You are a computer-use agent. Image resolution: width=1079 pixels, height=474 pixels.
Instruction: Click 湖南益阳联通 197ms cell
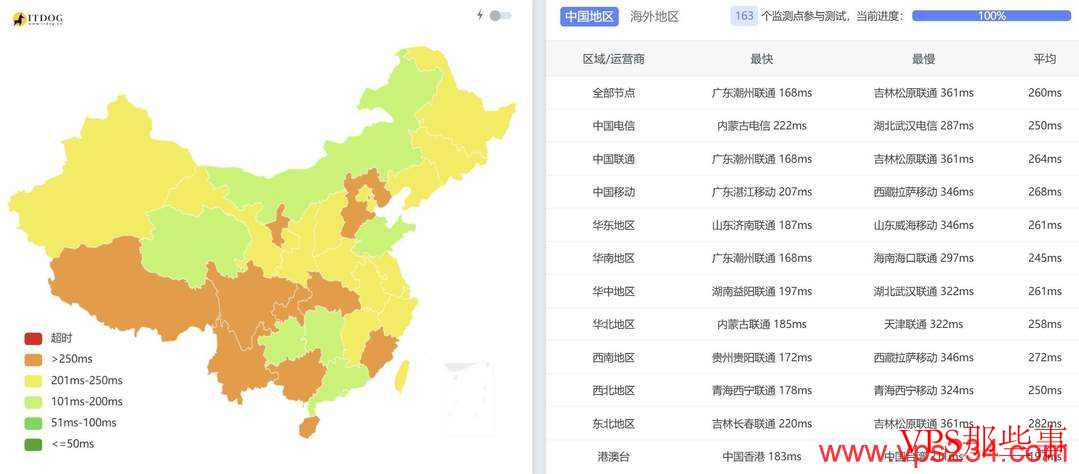tap(762, 291)
